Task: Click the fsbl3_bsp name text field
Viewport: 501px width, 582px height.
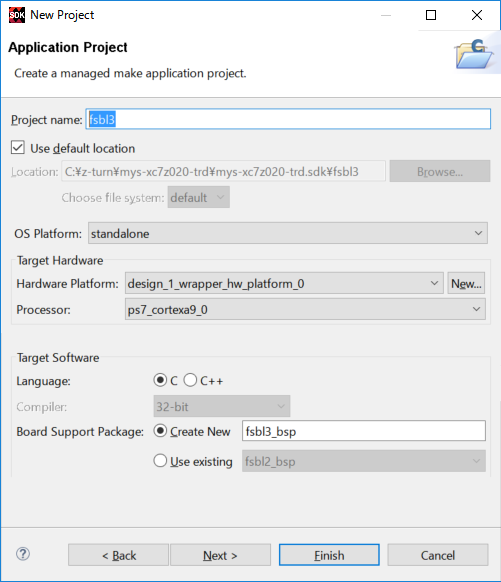Action: [x=364, y=431]
